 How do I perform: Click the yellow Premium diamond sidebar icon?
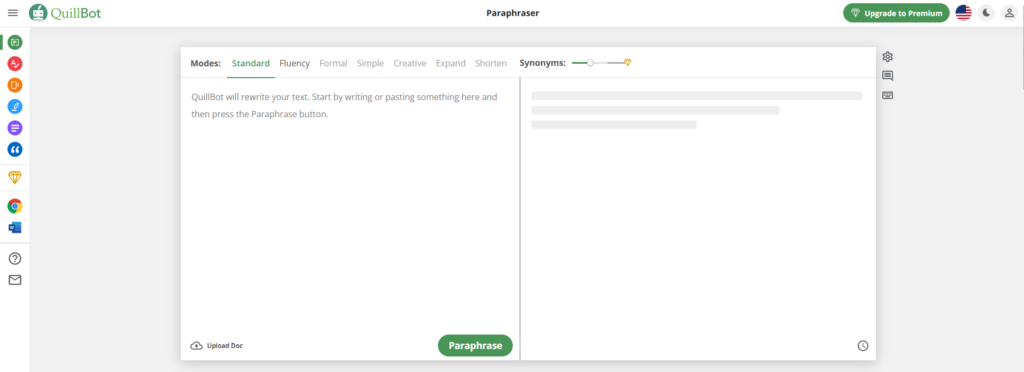point(15,178)
